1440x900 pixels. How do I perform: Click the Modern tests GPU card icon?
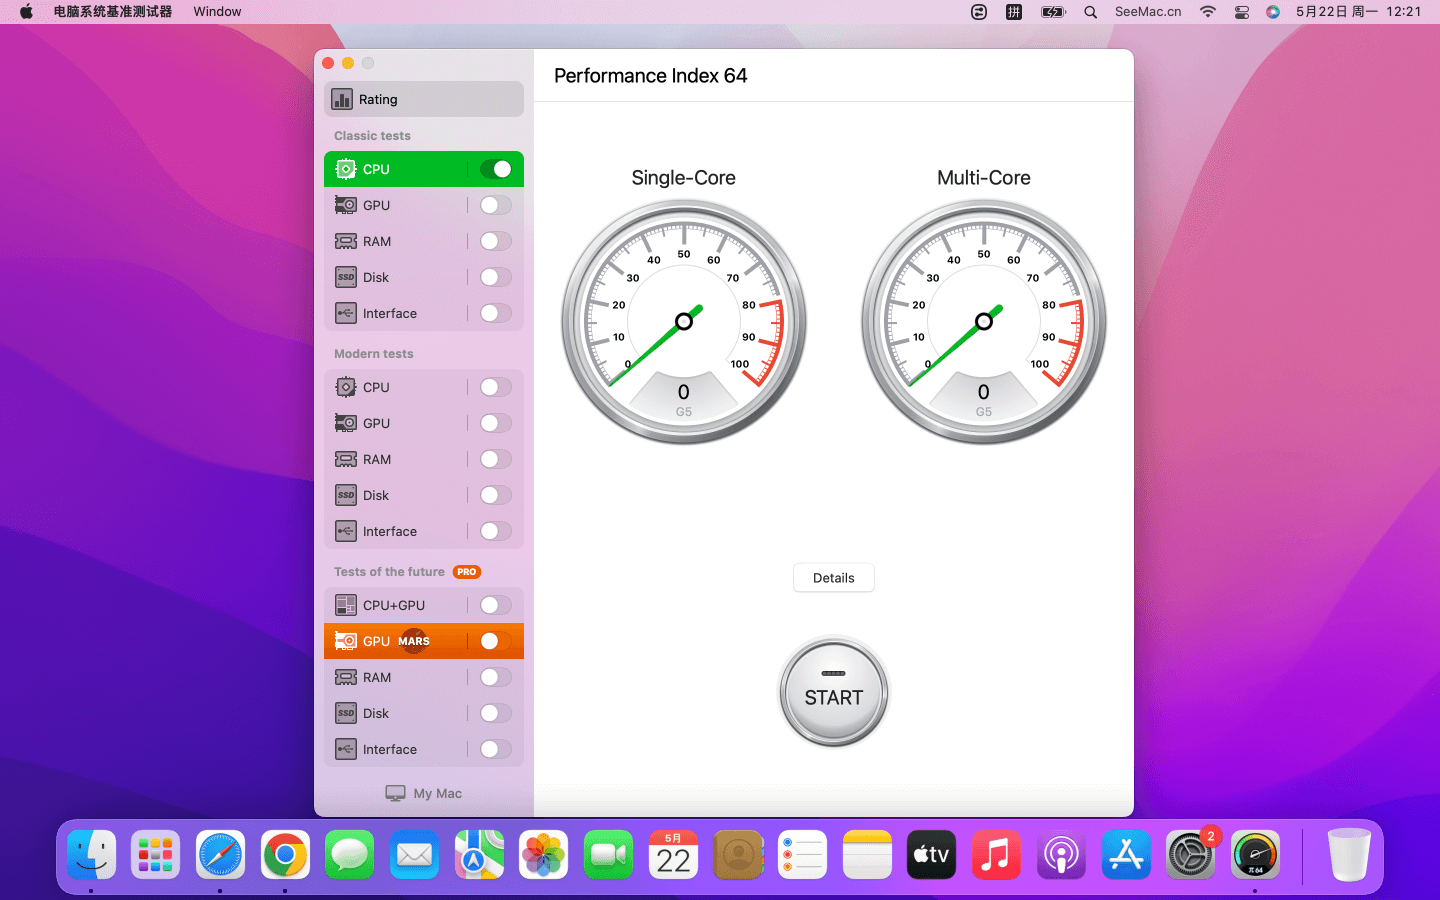click(346, 423)
